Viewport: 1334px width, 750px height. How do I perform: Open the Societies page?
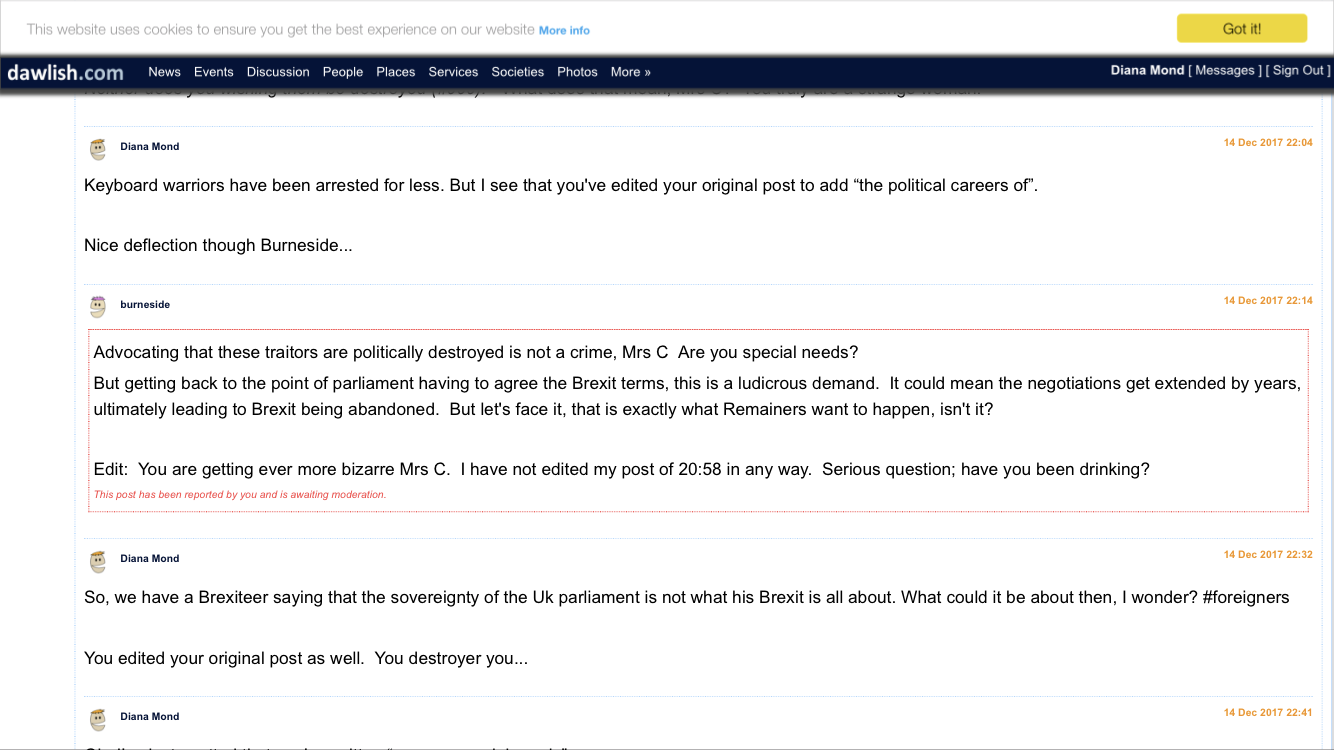coord(517,72)
